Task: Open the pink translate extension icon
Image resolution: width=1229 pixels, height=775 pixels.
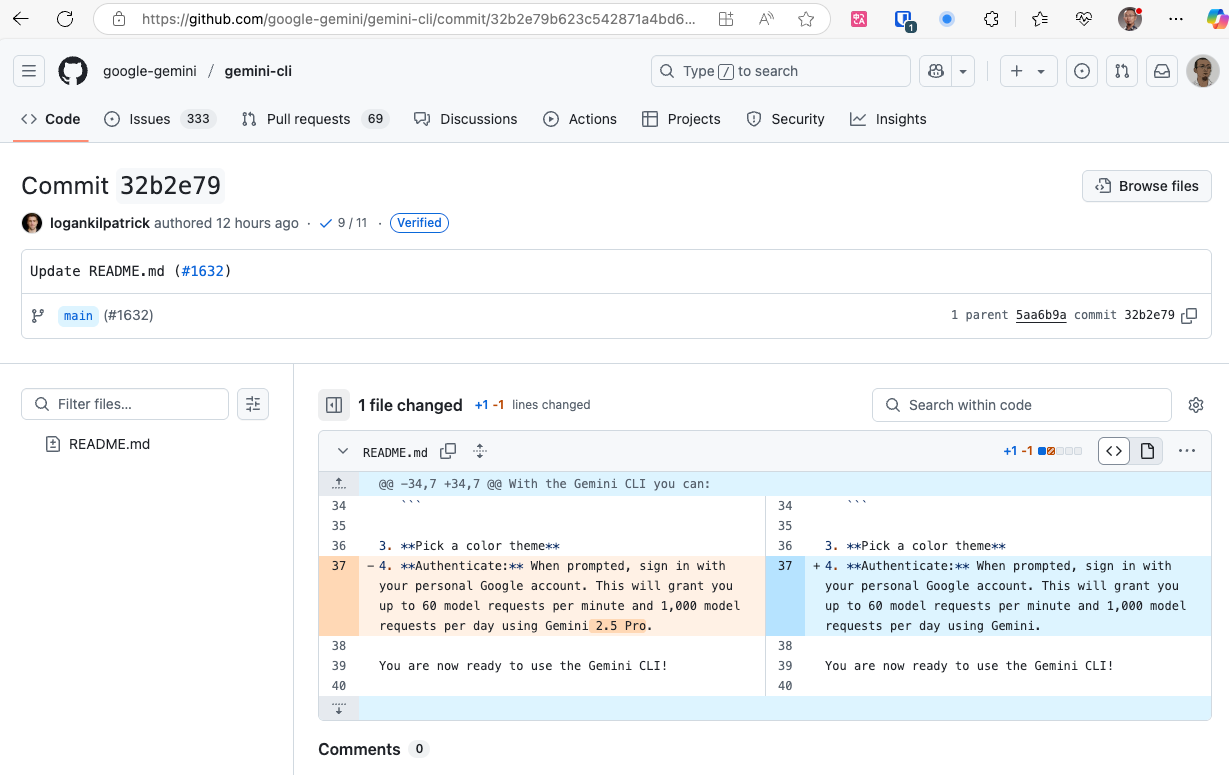Action: coord(859,19)
